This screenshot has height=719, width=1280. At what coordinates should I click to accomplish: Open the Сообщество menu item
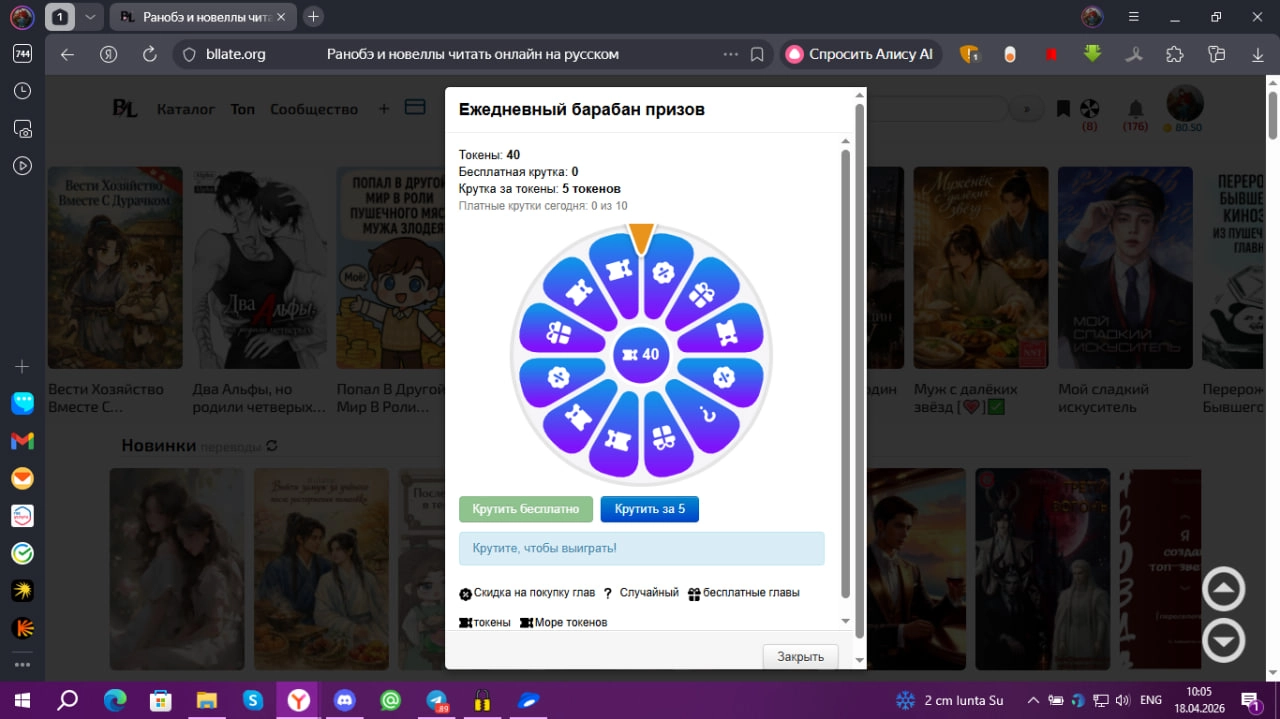coord(314,109)
